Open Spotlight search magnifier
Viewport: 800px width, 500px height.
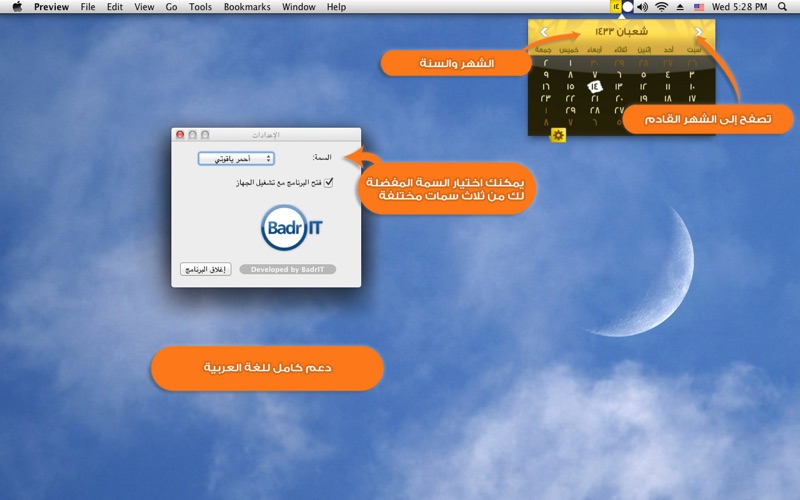tap(782, 7)
